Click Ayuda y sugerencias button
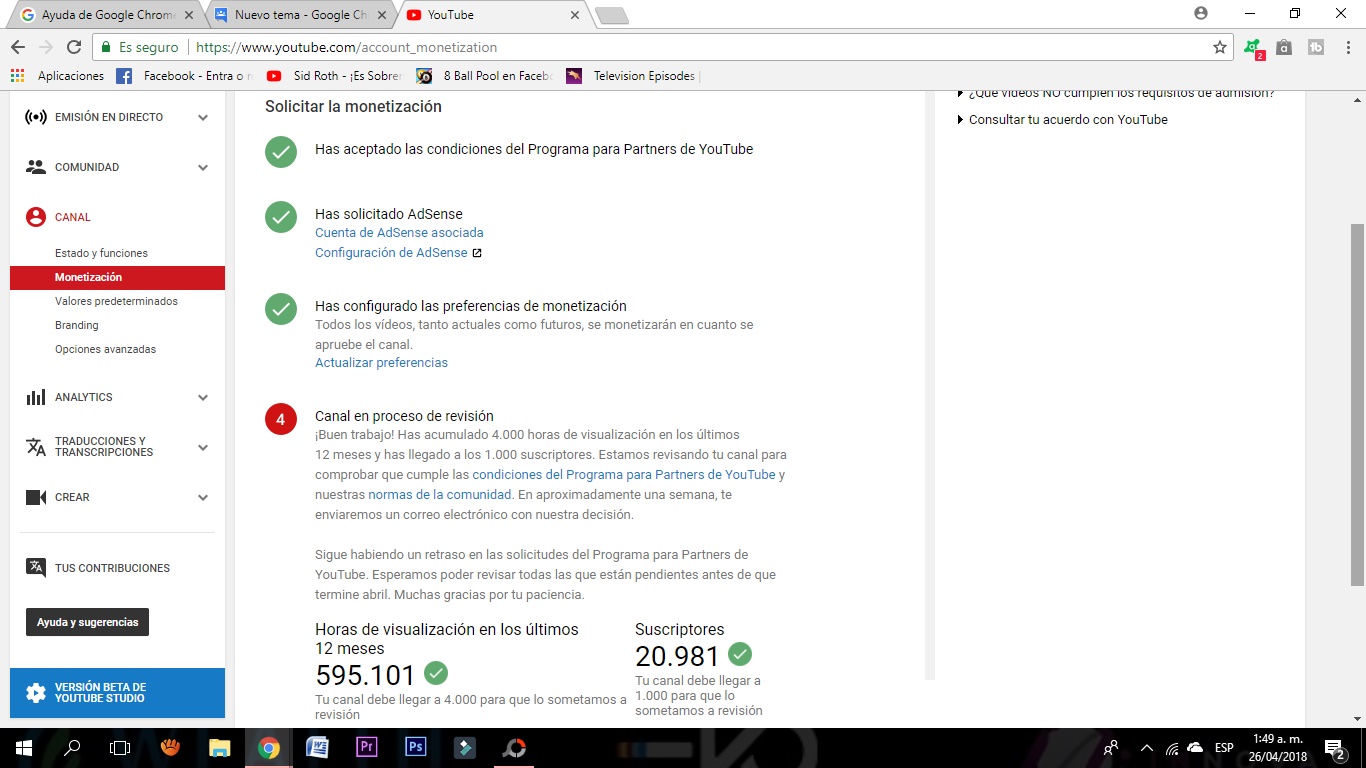1366x768 pixels. 87,622
